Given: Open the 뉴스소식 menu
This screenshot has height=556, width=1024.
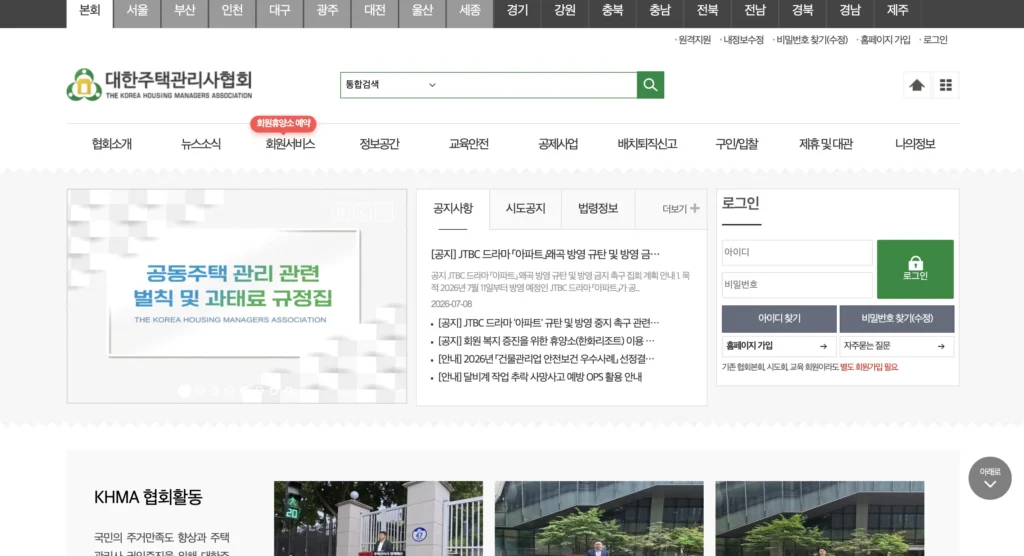Looking at the screenshot, I should point(201,144).
